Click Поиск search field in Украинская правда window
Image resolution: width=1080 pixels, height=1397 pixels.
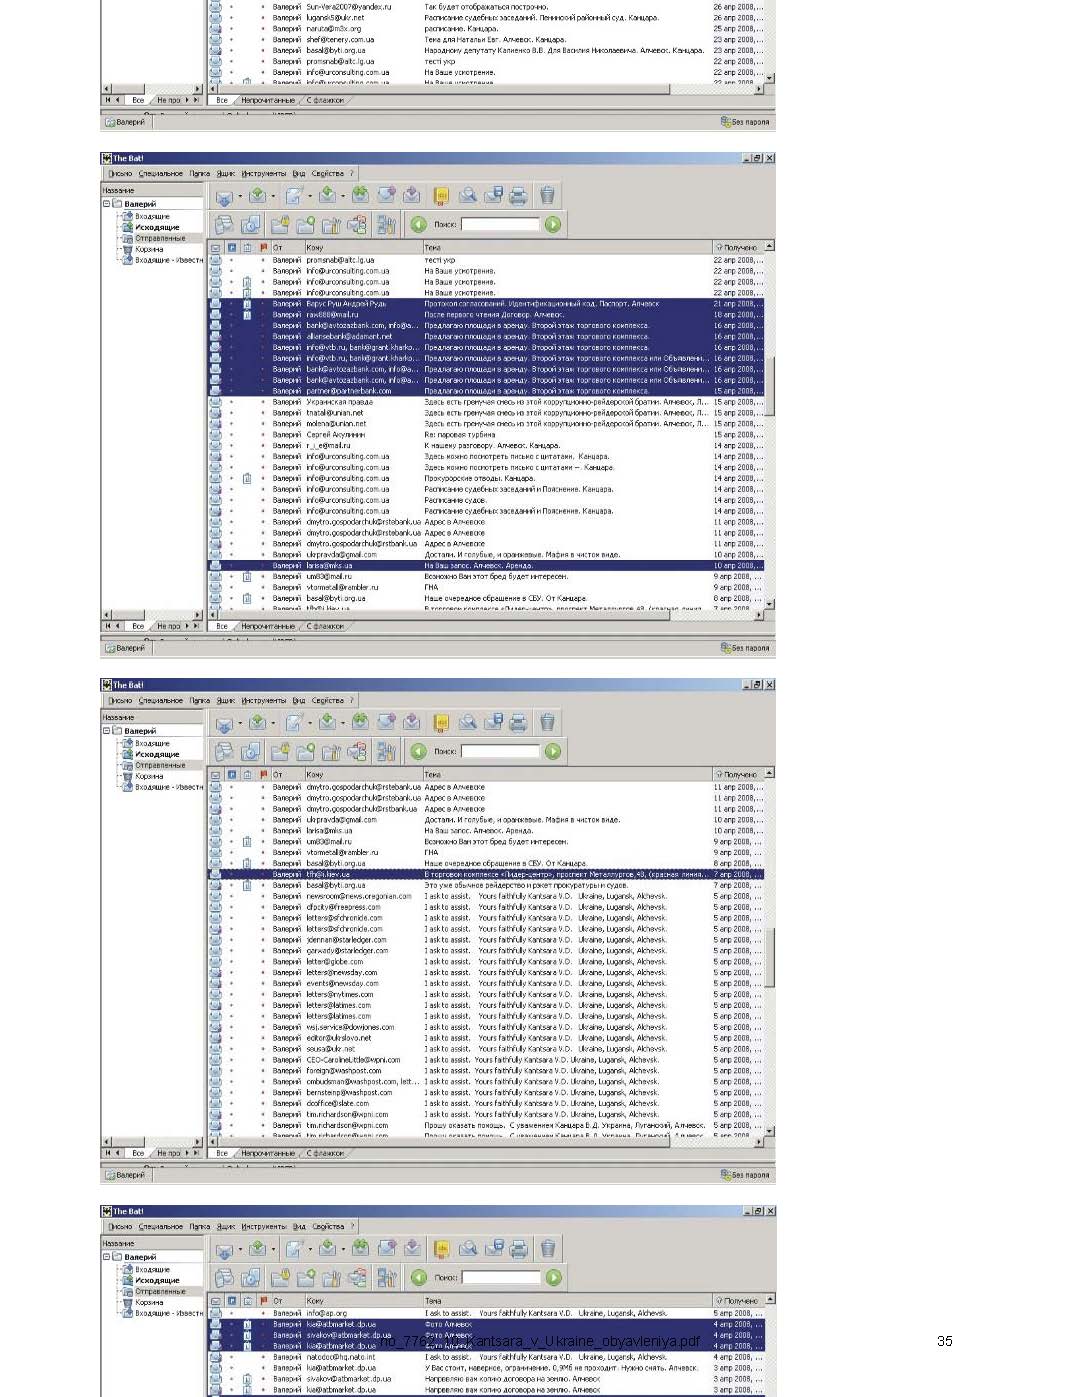[500, 224]
